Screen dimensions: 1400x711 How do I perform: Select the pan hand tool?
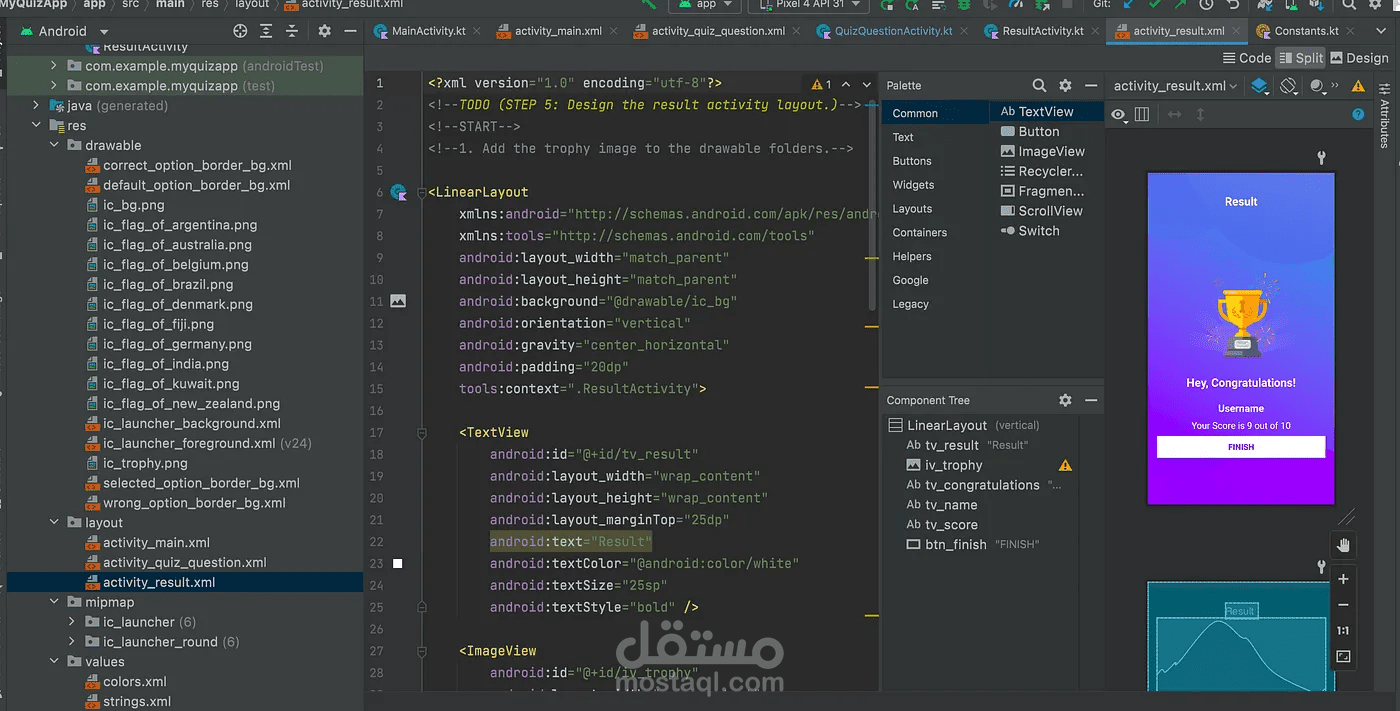(x=1343, y=545)
